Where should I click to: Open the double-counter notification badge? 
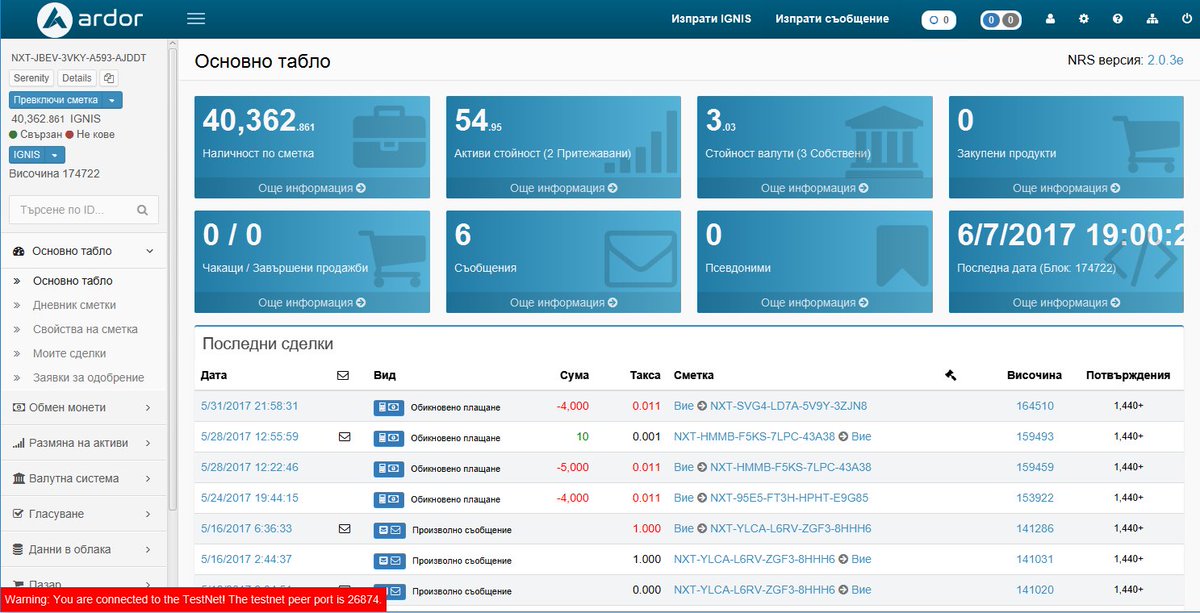click(x=1001, y=19)
